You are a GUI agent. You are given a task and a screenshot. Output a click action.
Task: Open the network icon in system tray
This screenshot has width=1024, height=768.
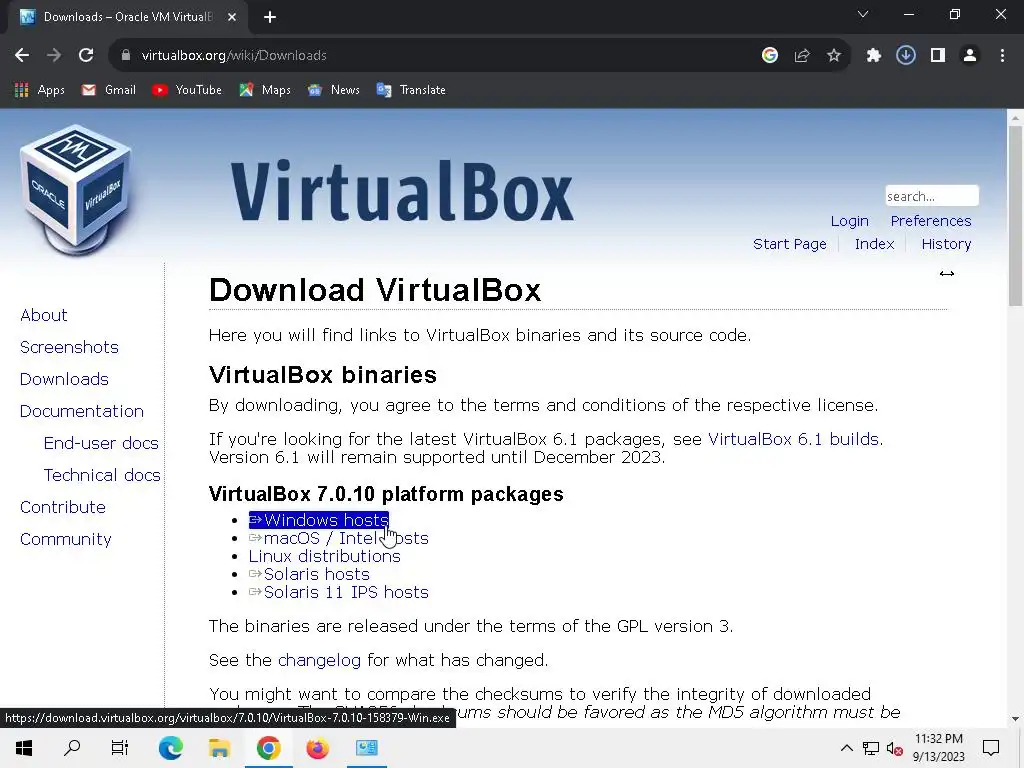[871, 748]
